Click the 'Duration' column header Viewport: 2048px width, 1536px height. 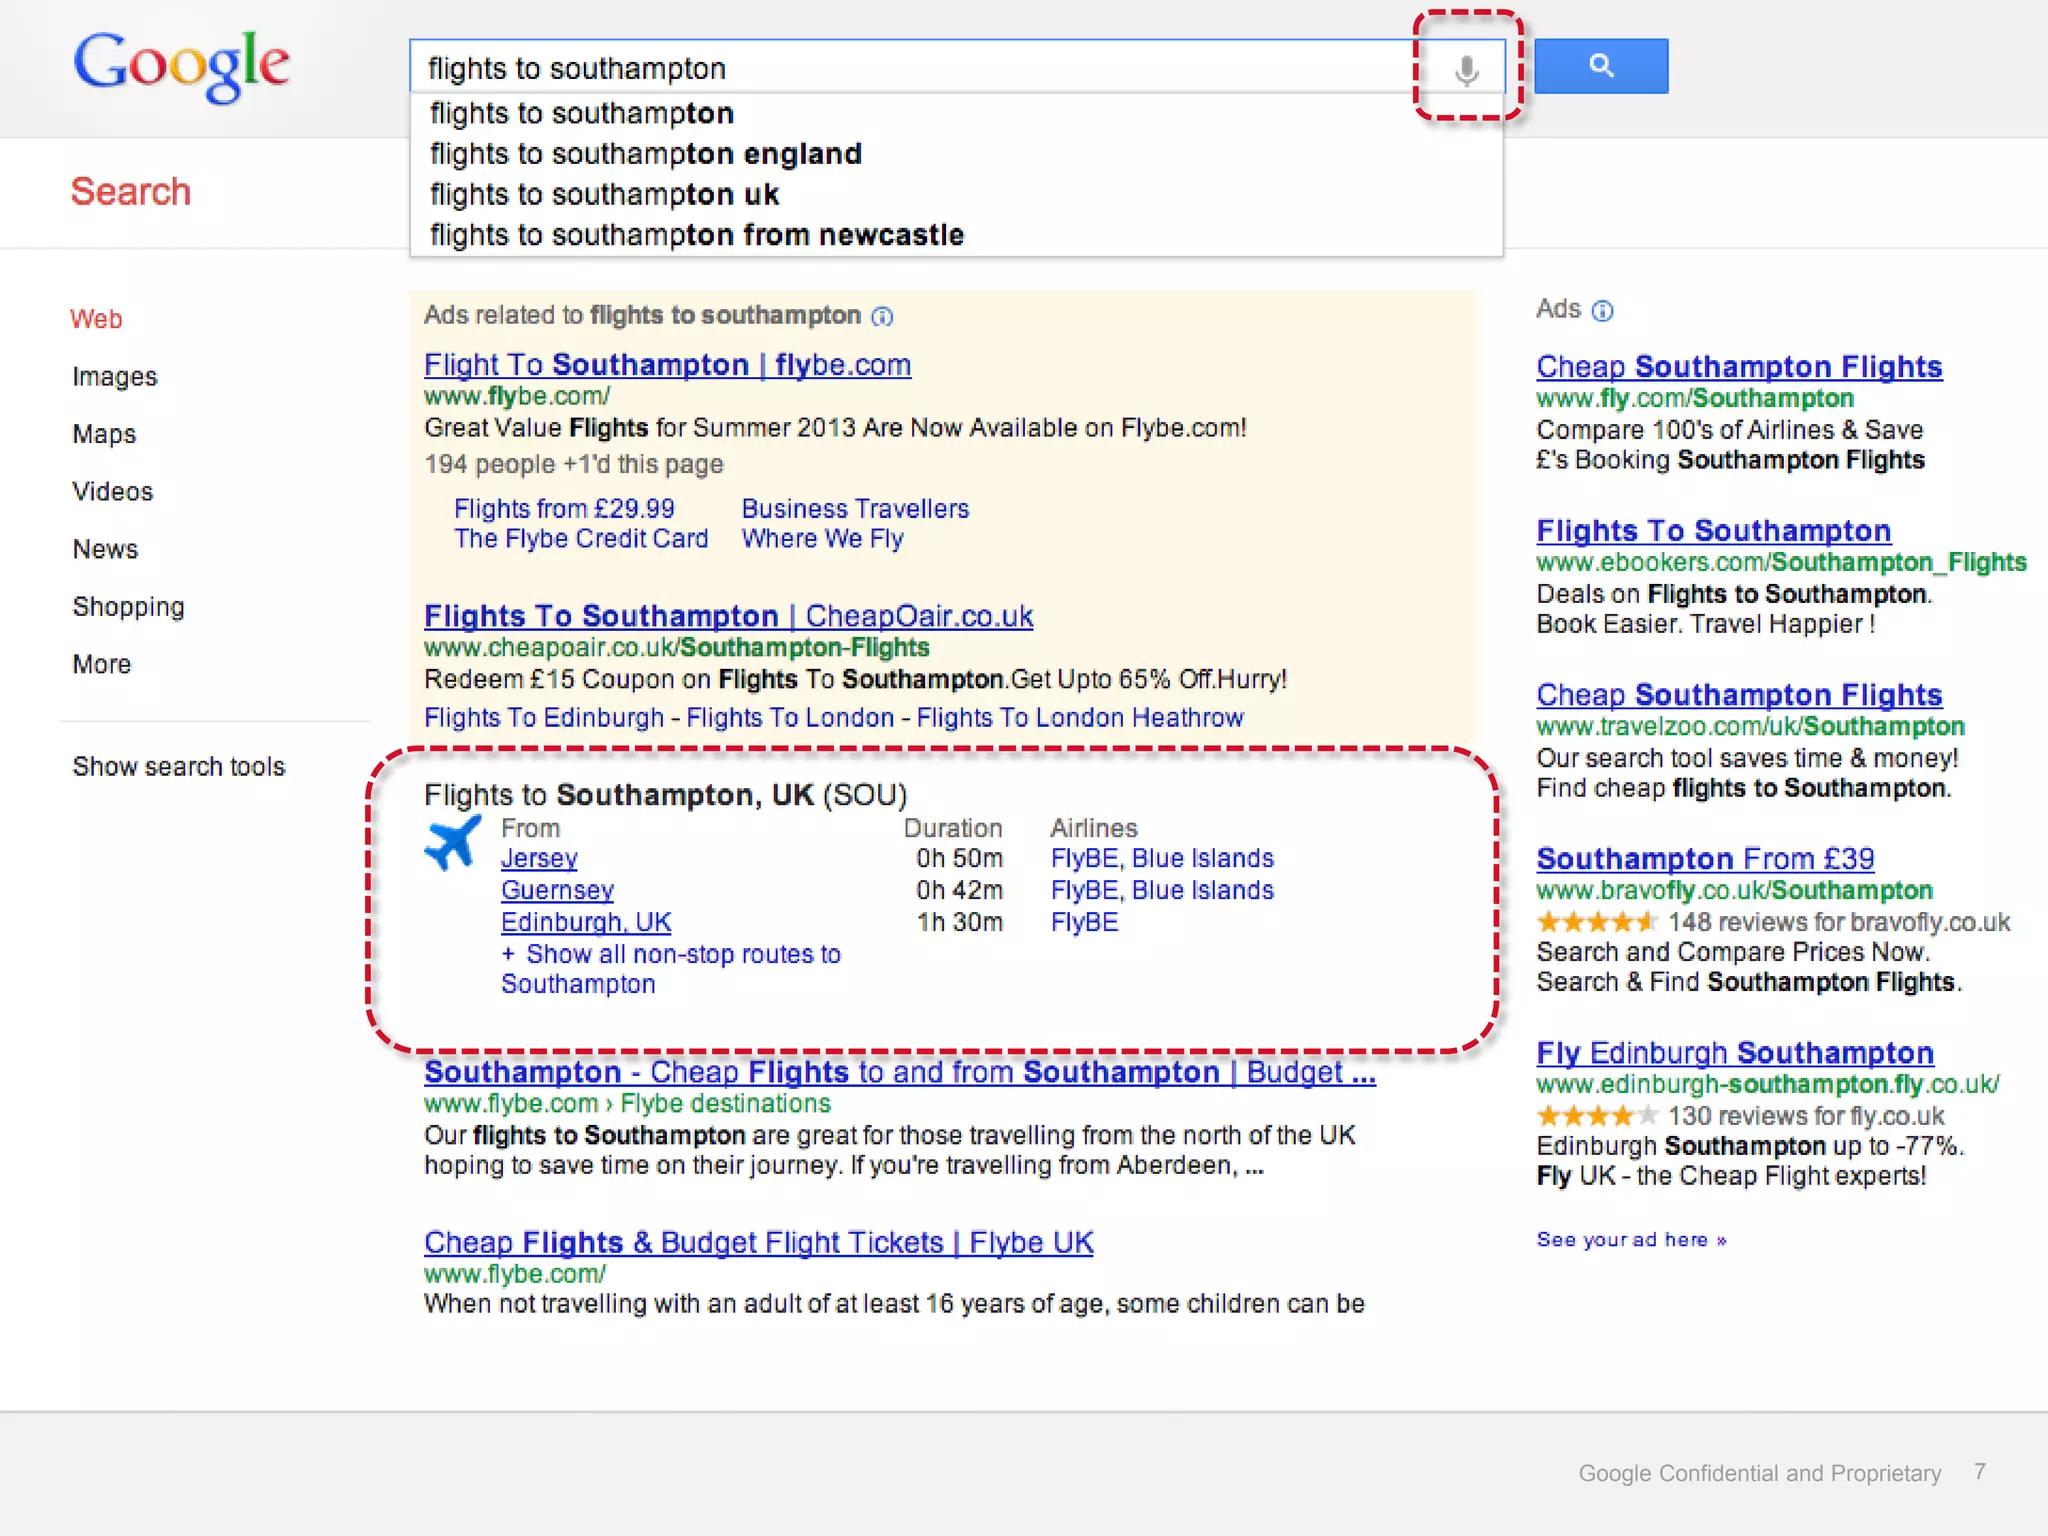[952, 829]
